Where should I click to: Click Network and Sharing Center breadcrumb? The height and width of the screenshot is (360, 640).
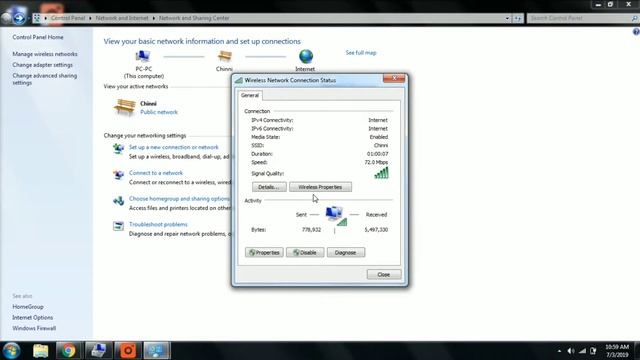pyautogui.click(x=194, y=18)
